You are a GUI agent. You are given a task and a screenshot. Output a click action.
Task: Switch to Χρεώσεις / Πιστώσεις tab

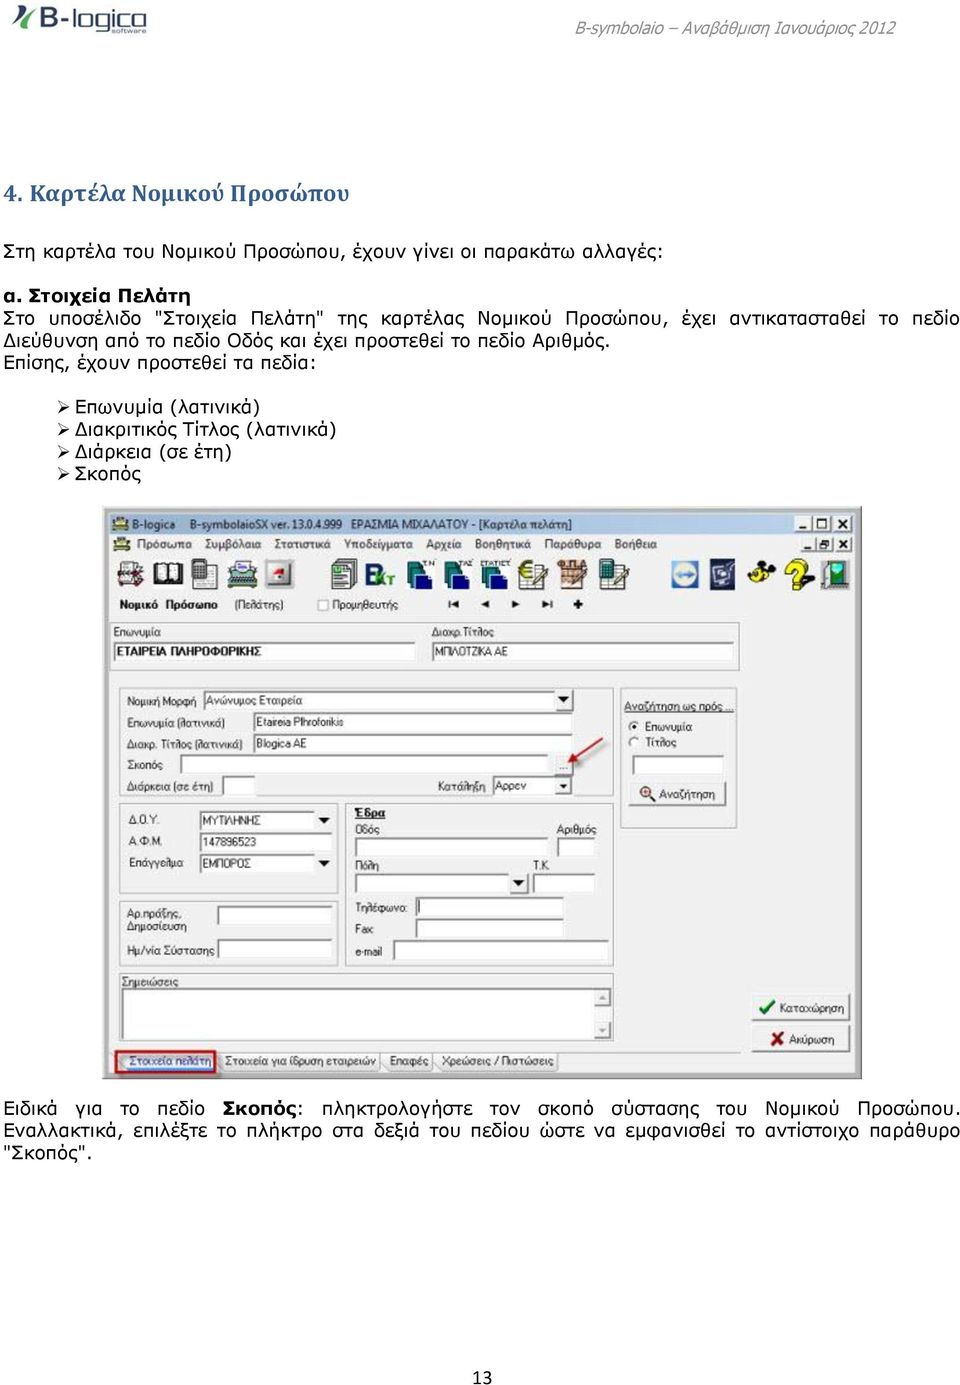[497, 1061]
